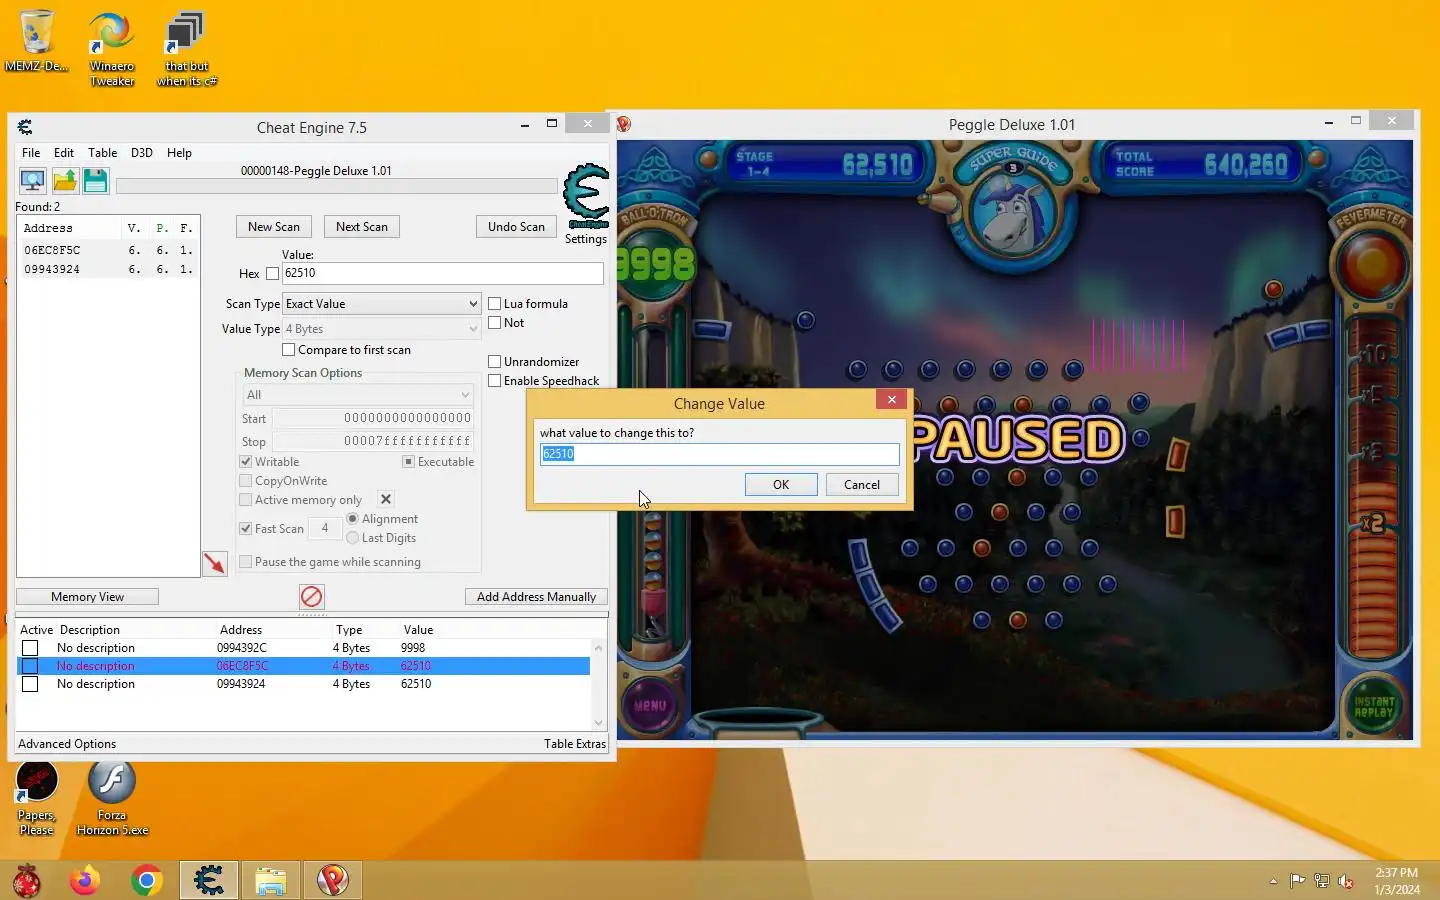Open the Table menu
This screenshot has height=900, width=1440.
click(102, 153)
